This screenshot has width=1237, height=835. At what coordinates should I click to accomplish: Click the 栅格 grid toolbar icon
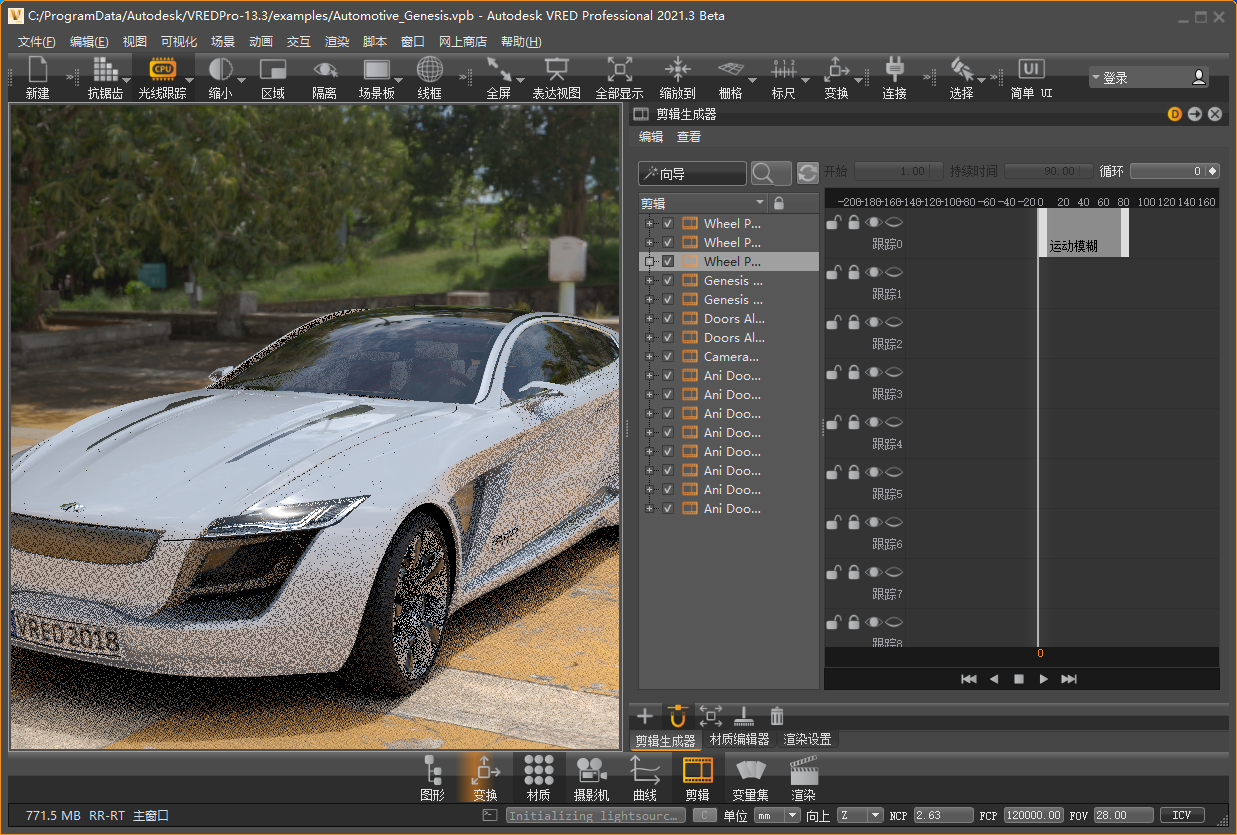(x=731, y=70)
